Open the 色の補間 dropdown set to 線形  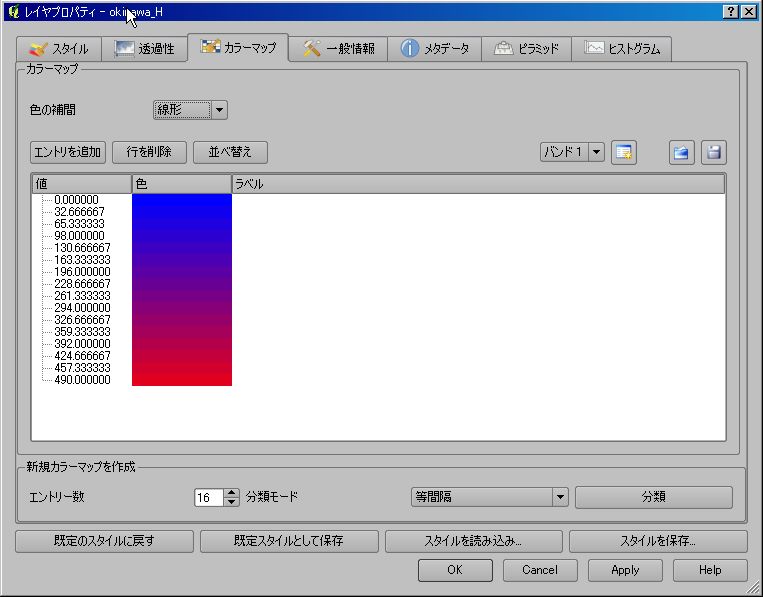[190, 110]
